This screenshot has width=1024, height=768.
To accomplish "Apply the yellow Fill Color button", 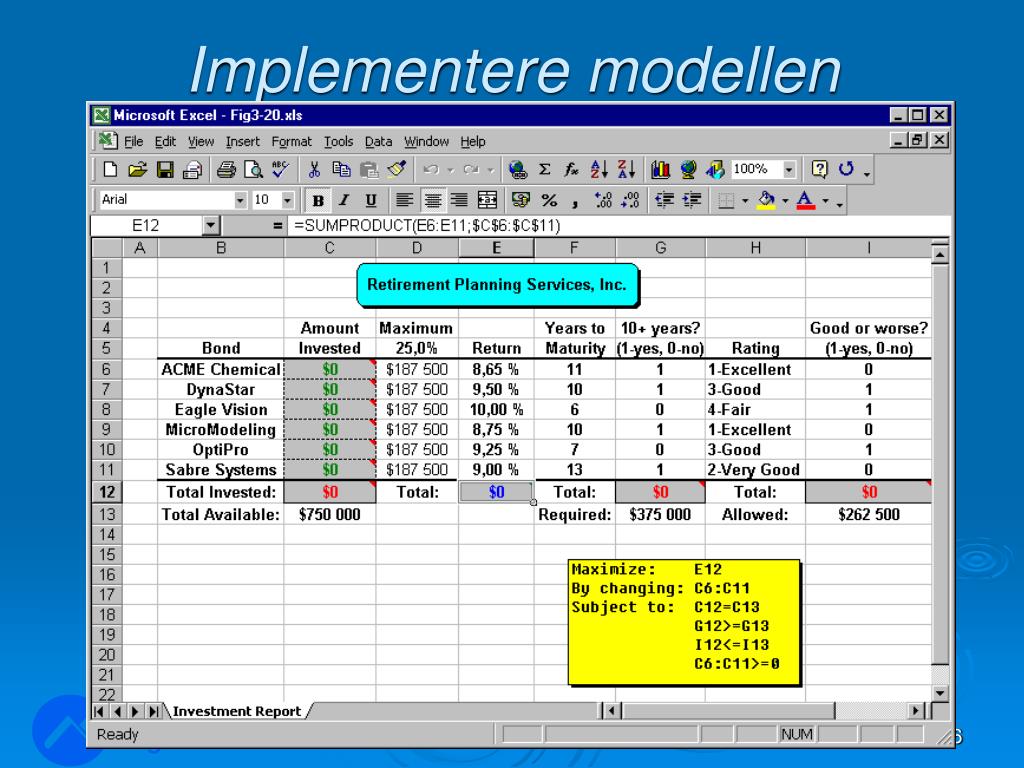I will [766, 200].
